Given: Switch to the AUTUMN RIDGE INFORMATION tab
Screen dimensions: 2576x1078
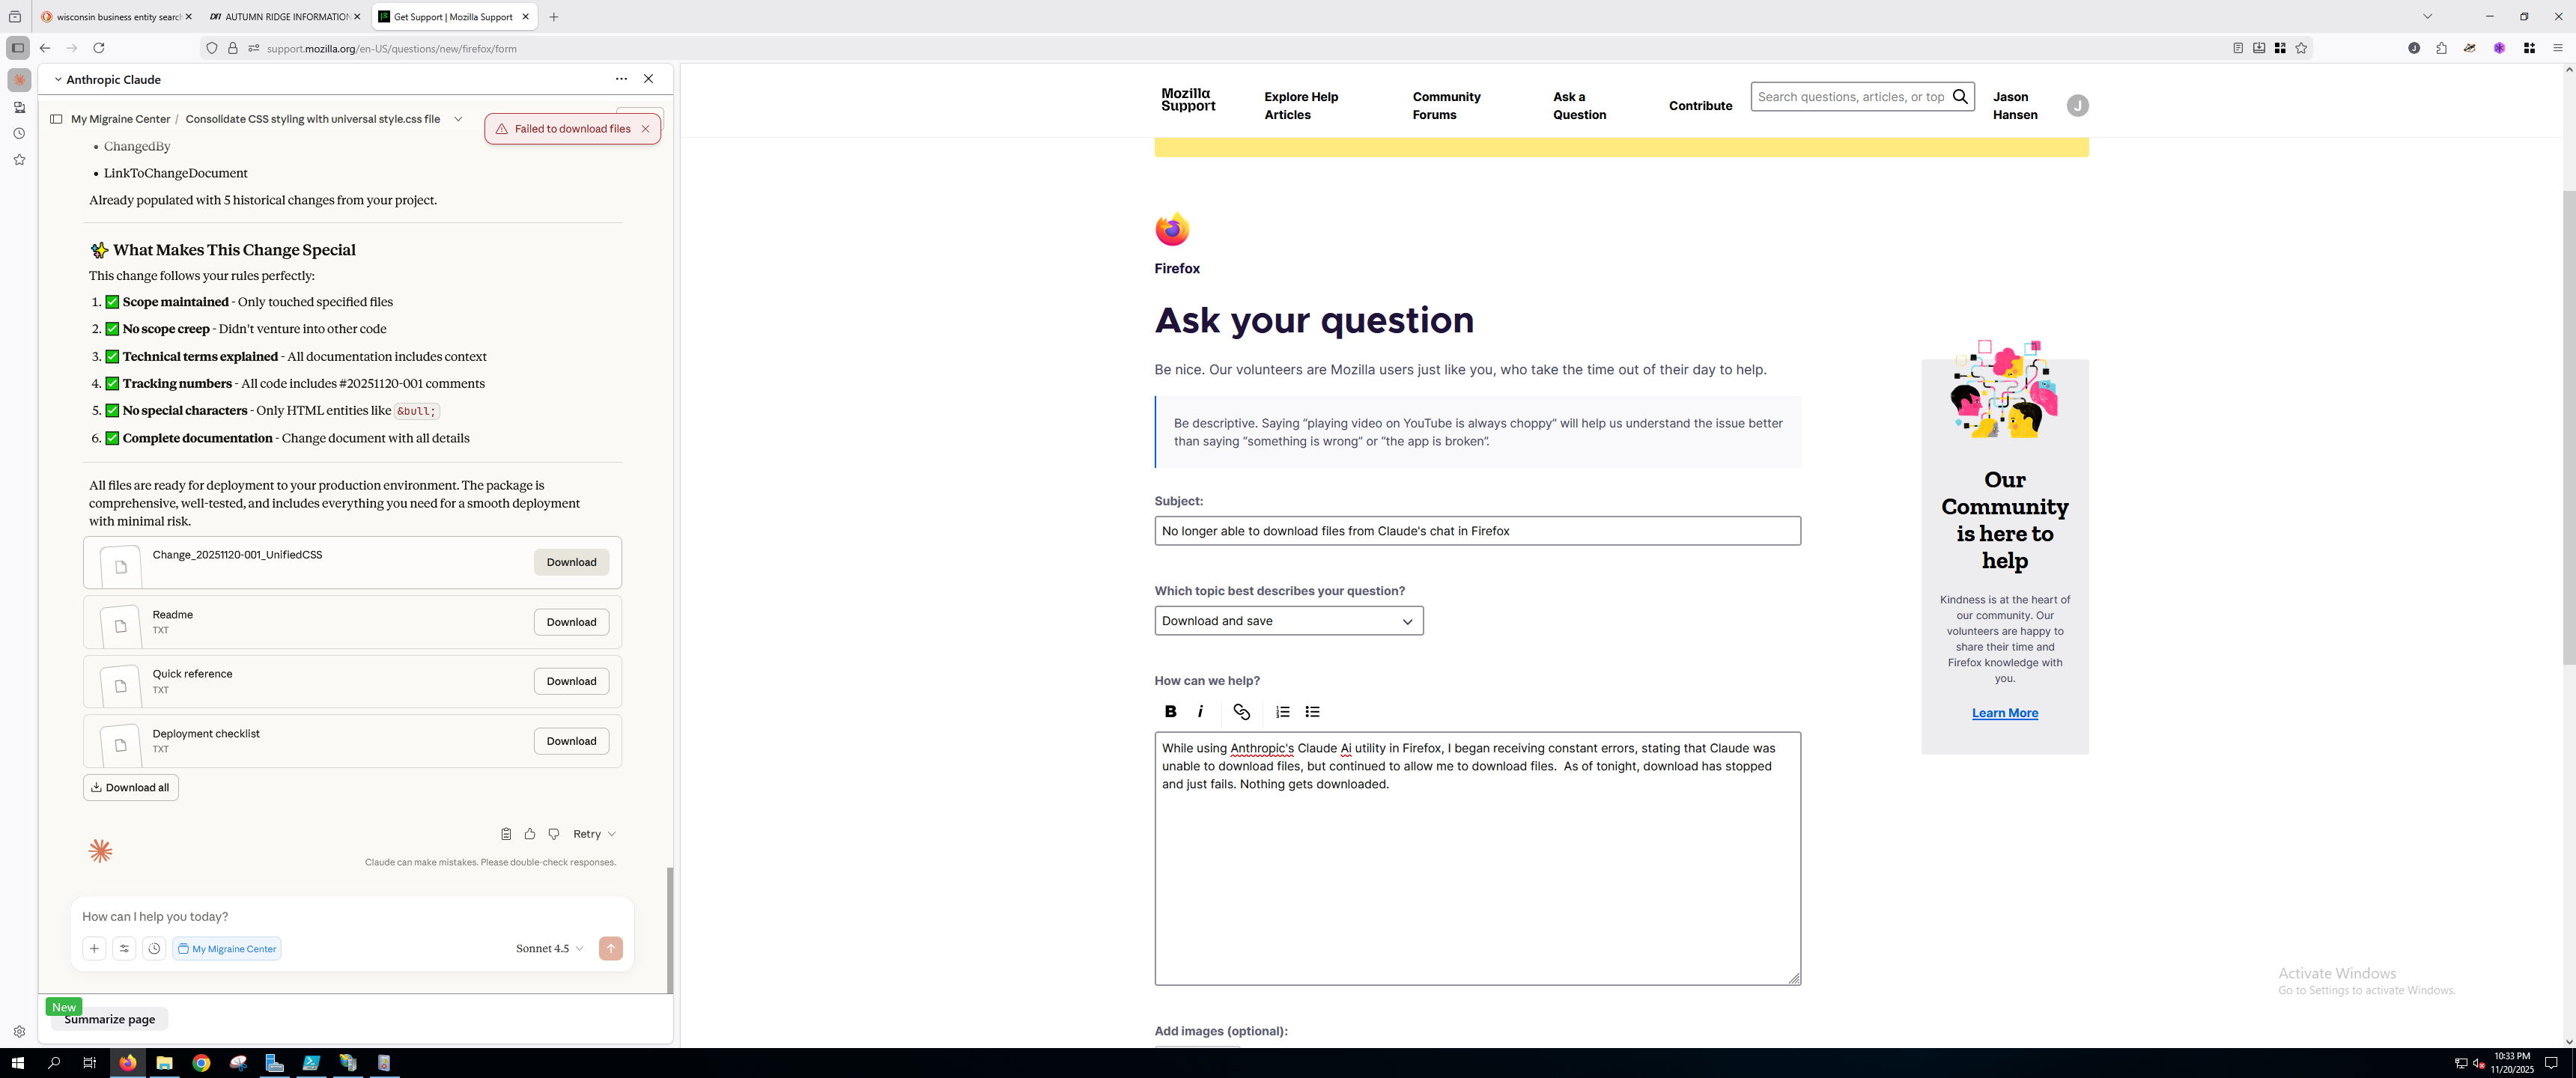Looking at the screenshot, I should [x=285, y=17].
